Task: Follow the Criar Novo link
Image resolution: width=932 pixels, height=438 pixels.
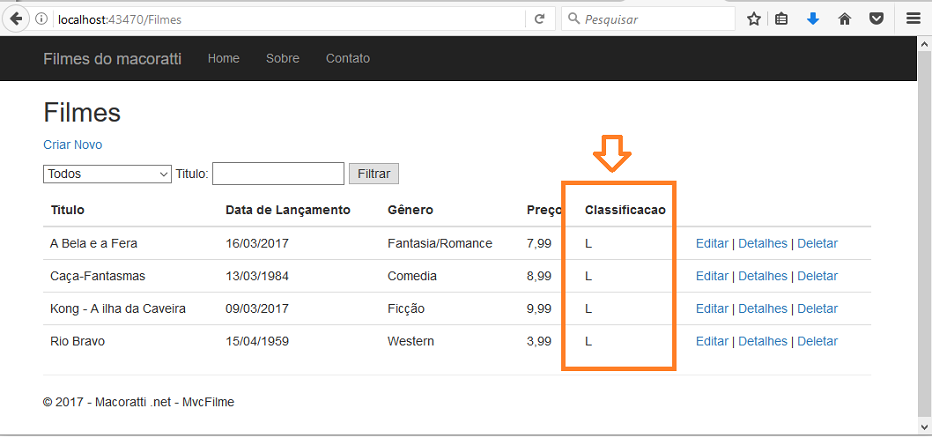Action: tap(73, 145)
